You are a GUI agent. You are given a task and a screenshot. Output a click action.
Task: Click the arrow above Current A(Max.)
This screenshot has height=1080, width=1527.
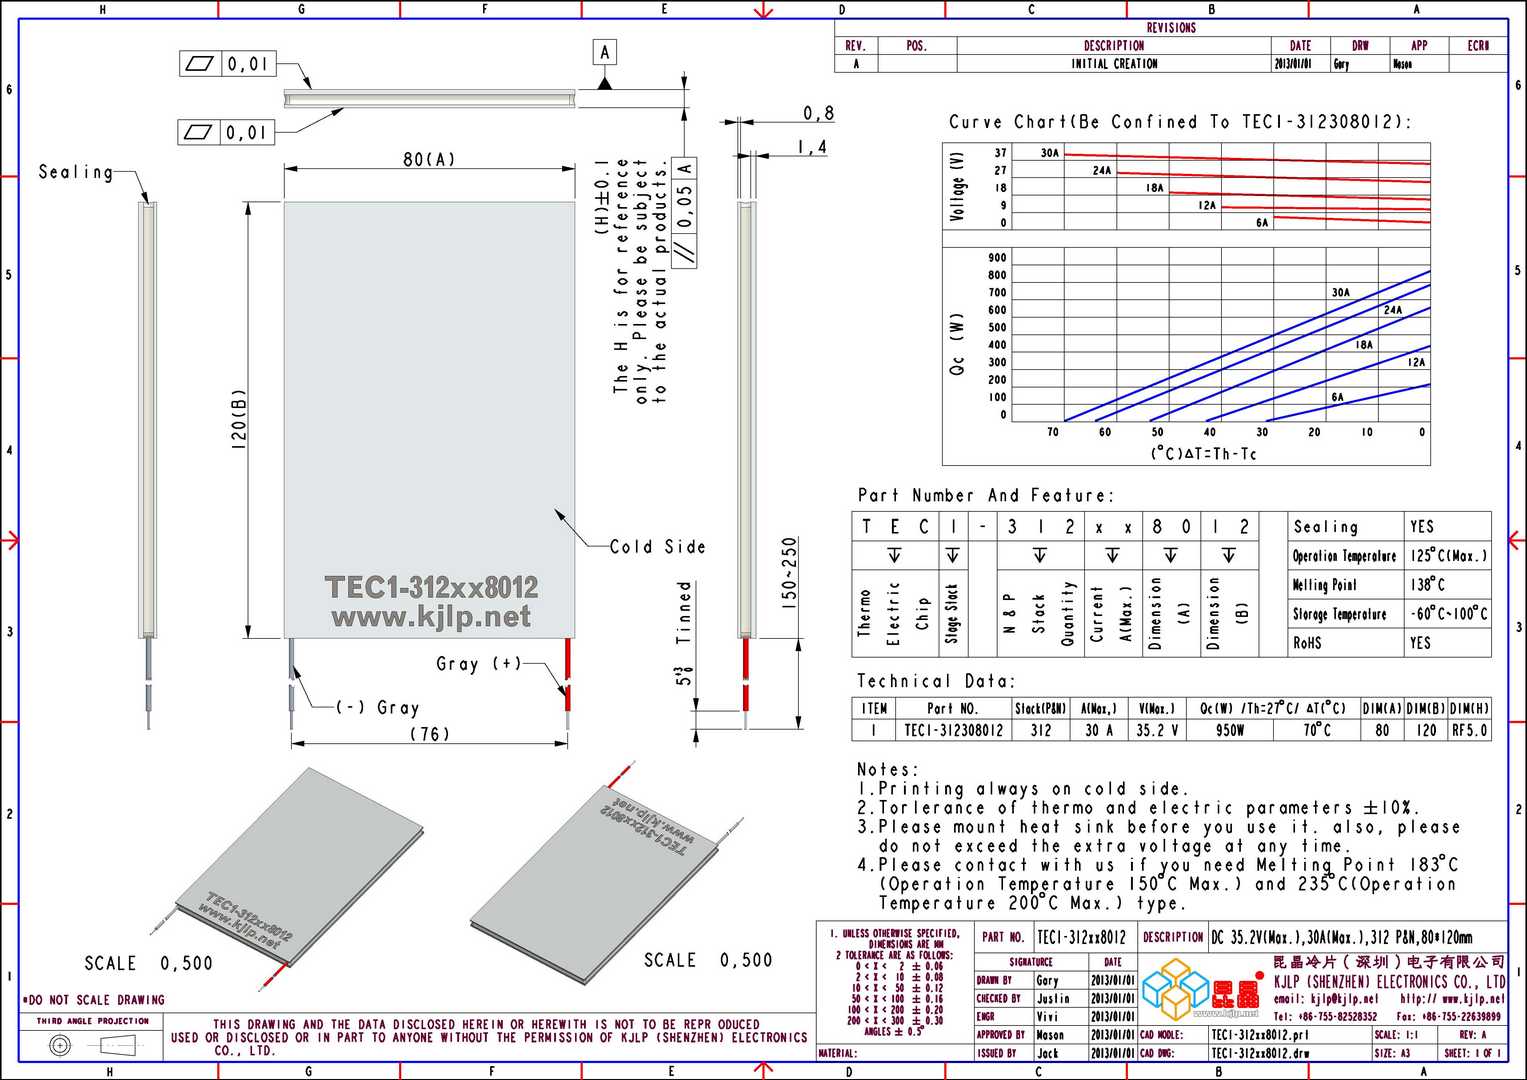[x=1112, y=554]
